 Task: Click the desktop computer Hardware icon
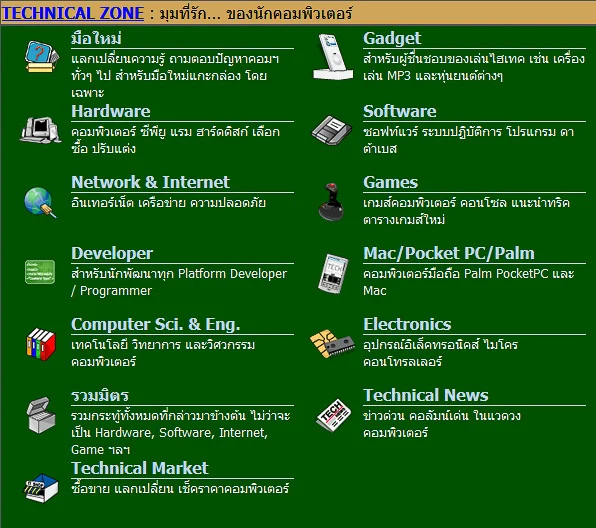tap(41, 130)
